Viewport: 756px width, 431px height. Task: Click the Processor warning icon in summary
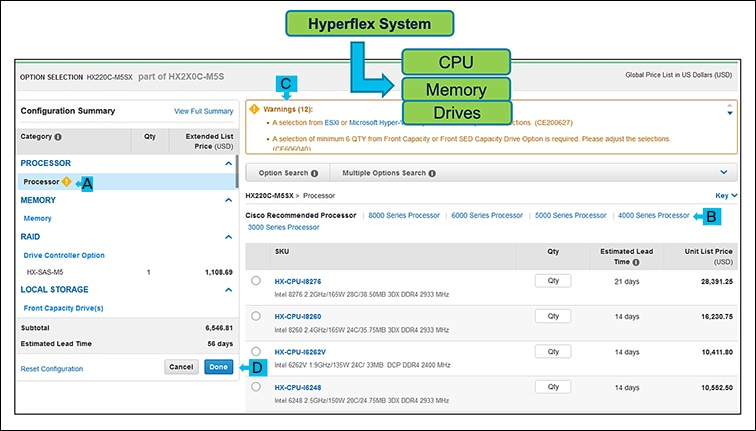pyautogui.click(x=66, y=182)
